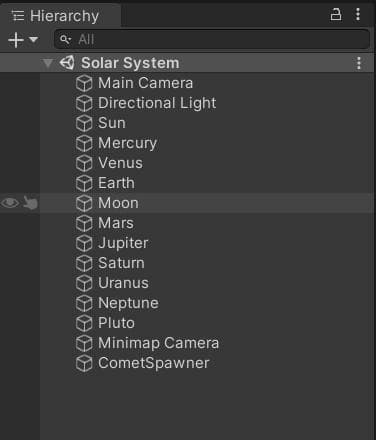Click the cube icon for Moon
Image resolution: width=376 pixels, height=440 pixels.
(x=84, y=203)
